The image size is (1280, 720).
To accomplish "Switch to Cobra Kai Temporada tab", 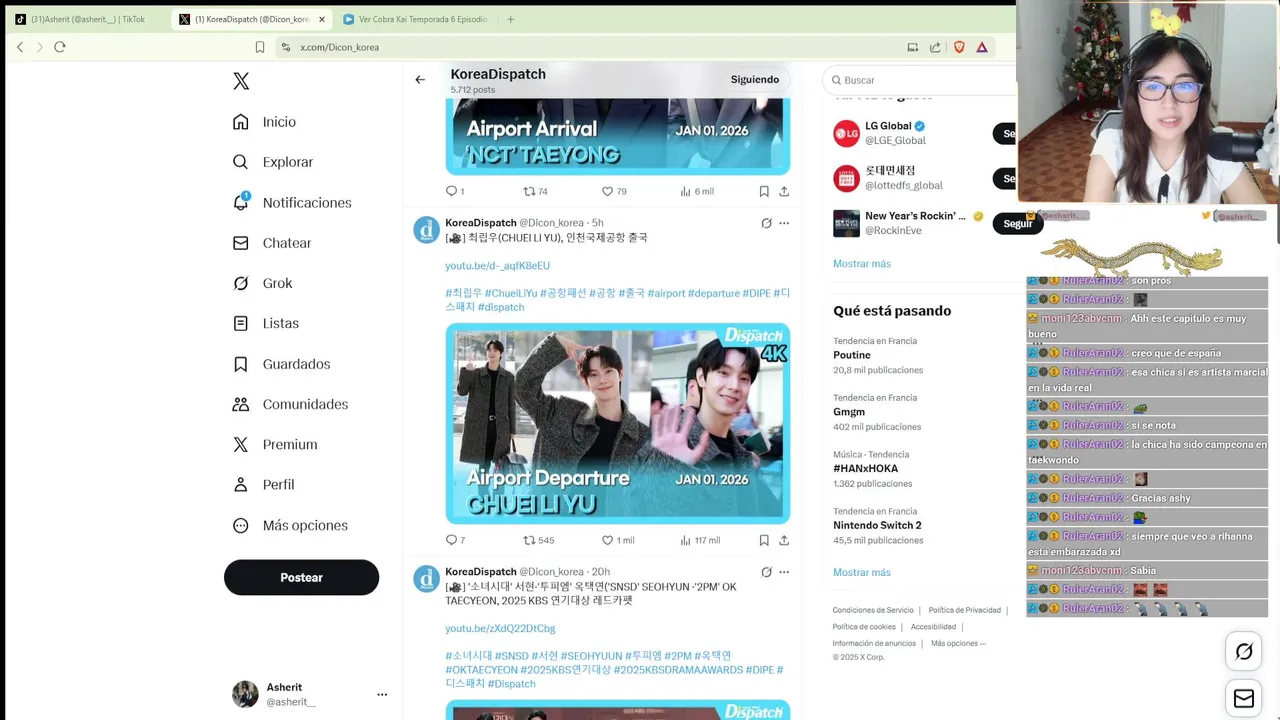I will click(415, 19).
